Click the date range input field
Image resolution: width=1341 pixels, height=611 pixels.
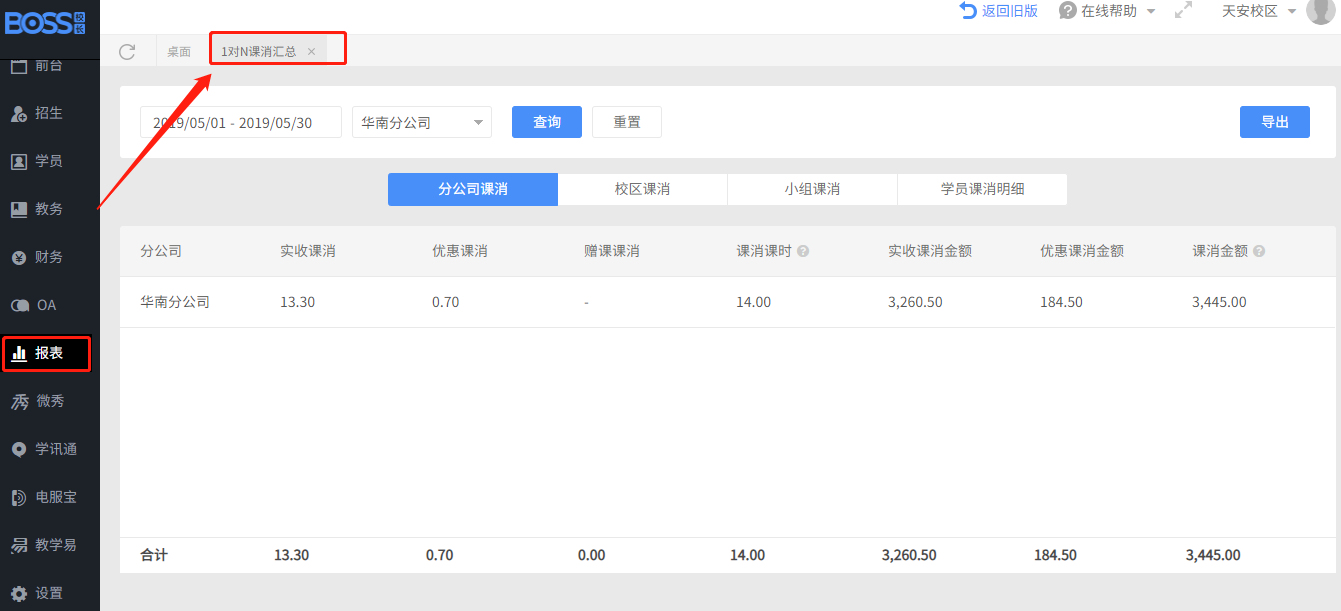(x=240, y=123)
